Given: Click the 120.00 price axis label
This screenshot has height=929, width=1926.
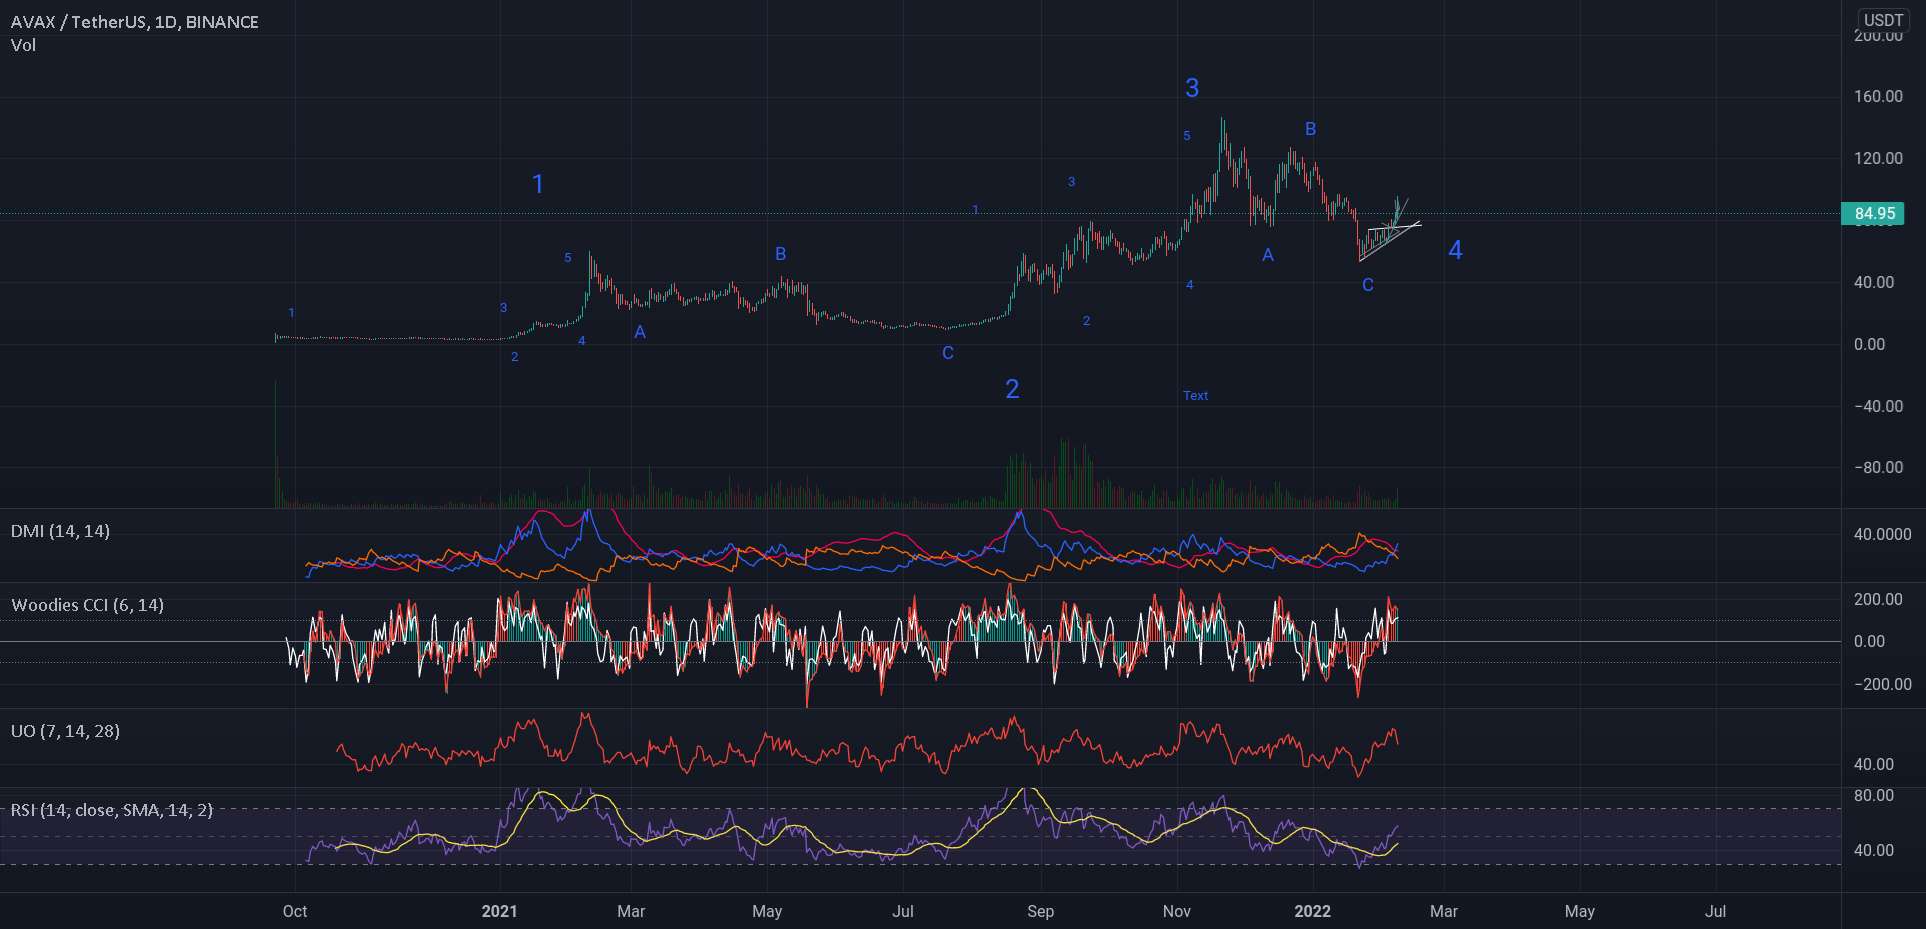Looking at the screenshot, I should pos(1878,159).
